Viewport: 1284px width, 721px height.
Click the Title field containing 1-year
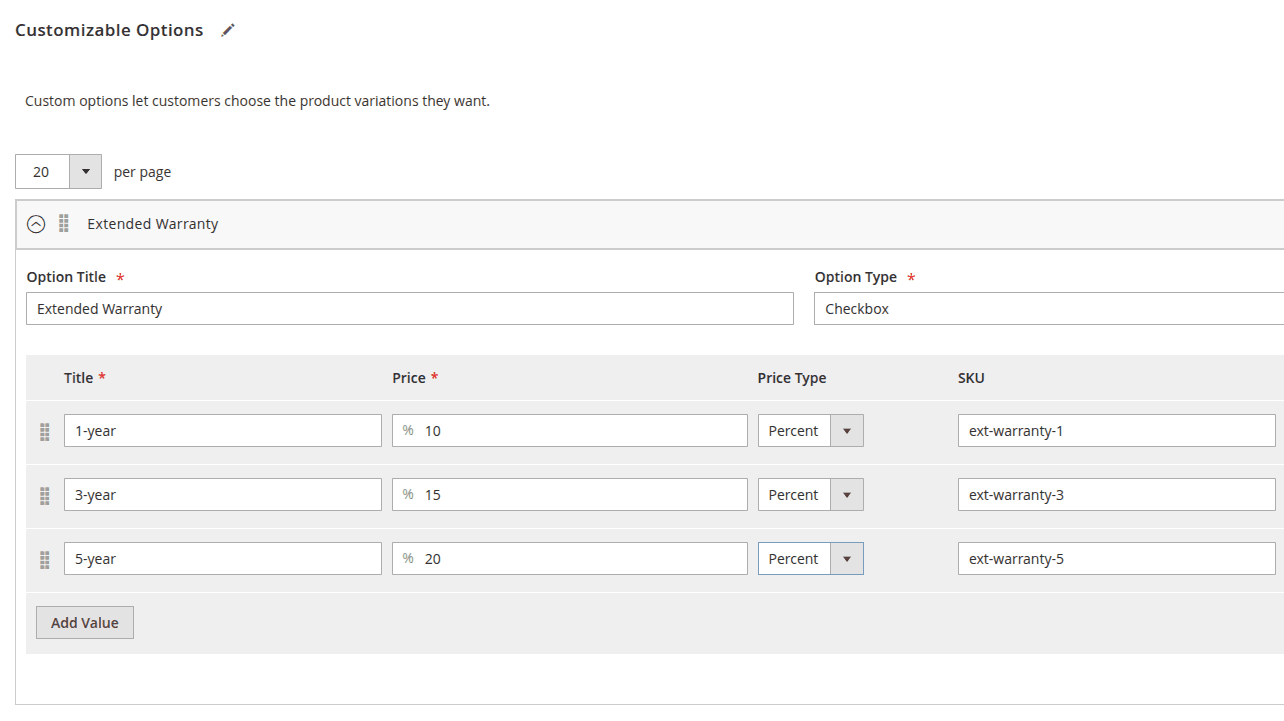[222, 430]
